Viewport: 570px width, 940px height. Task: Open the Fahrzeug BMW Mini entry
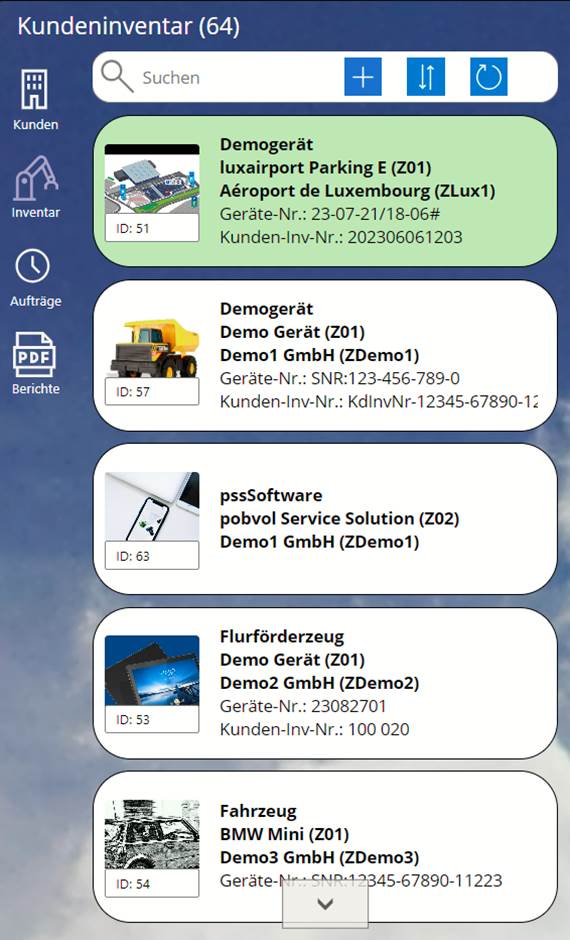tap(325, 846)
